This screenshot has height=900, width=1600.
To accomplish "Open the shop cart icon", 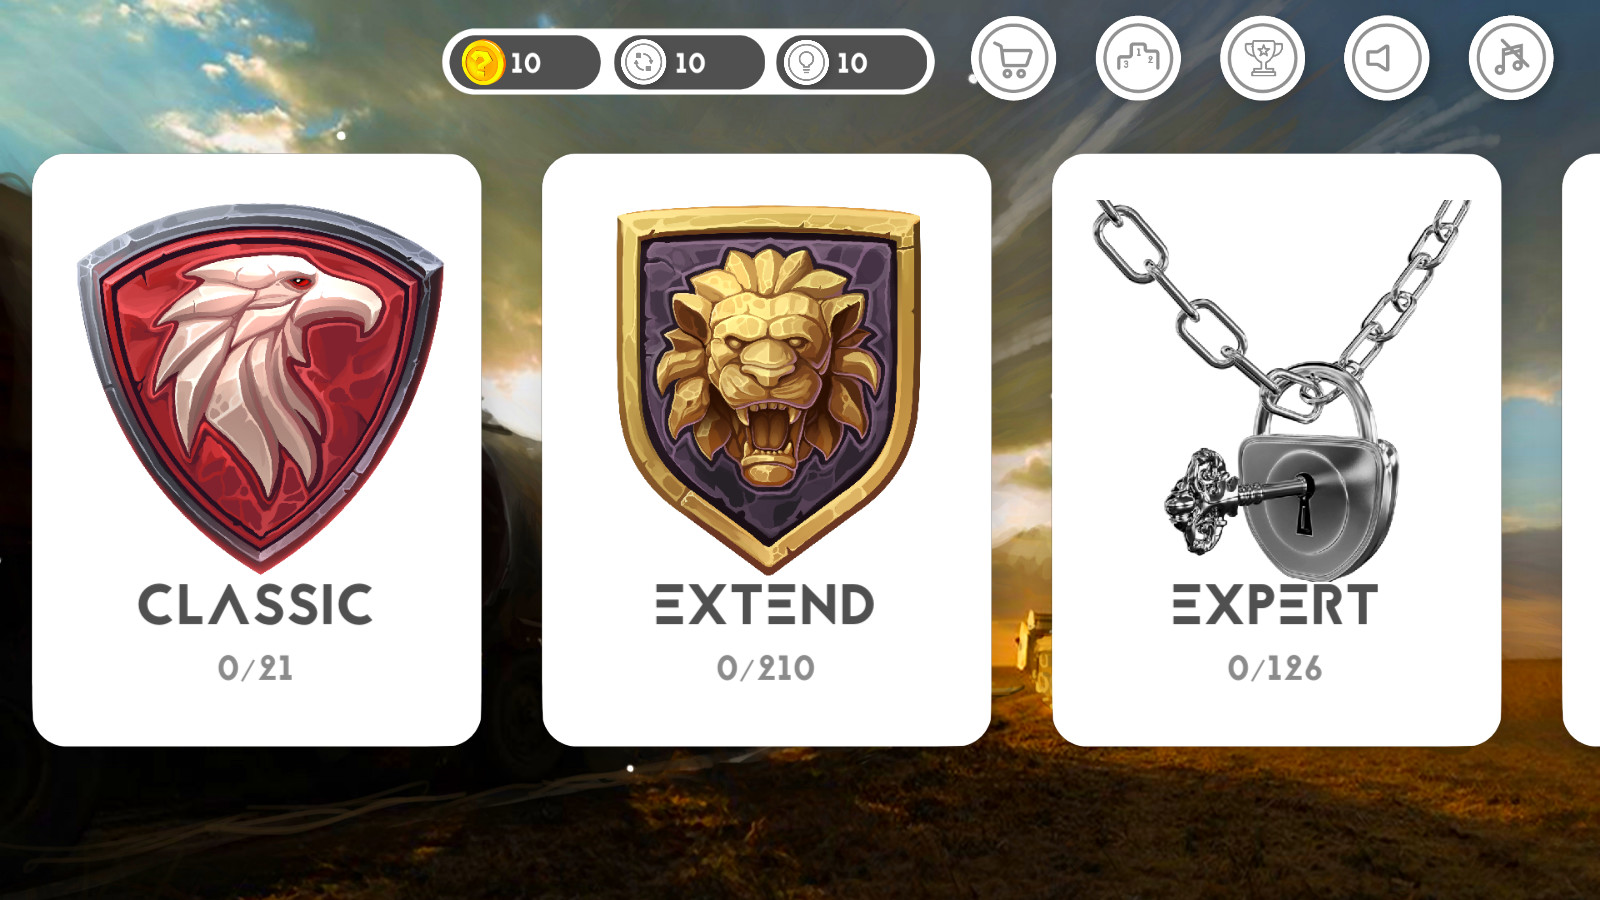I will point(1013,59).
